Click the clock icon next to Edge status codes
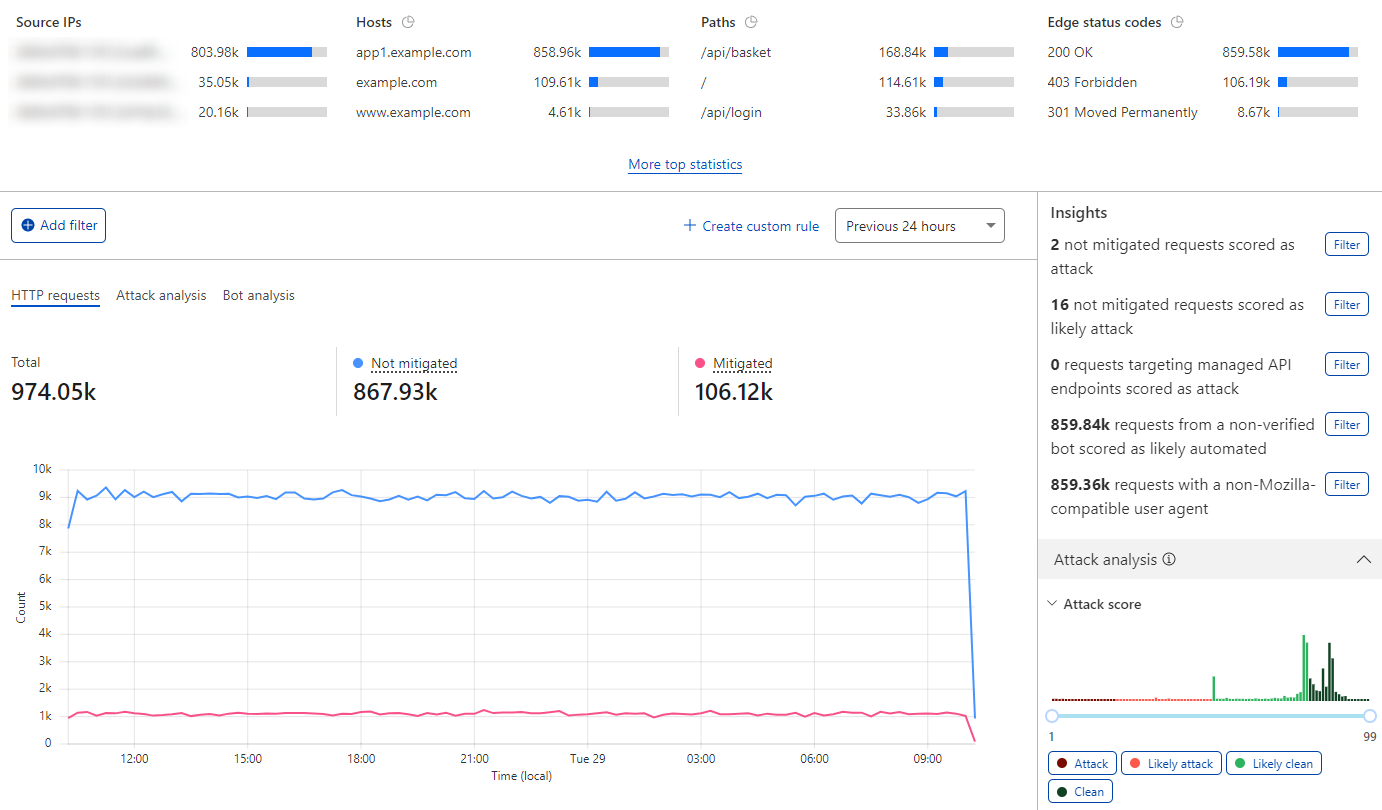Viewport: 1382px width, 810px height. pyautogui.click(x=1177, y=21)
